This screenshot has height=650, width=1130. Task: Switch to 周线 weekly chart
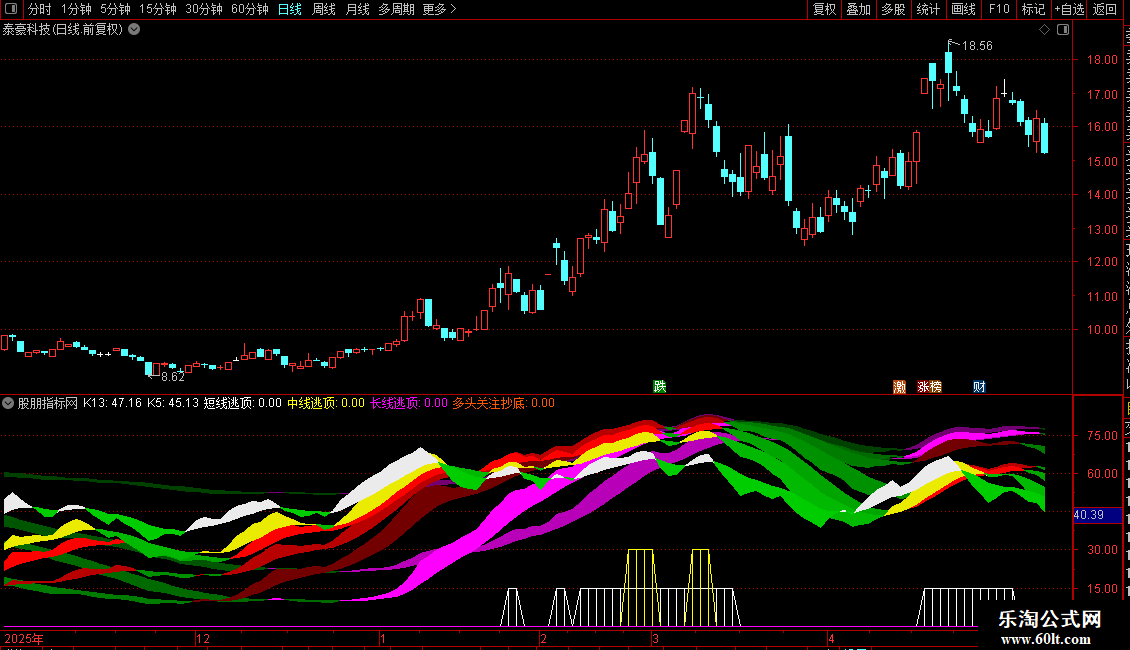pyautogui.click(x=324, y=9)
